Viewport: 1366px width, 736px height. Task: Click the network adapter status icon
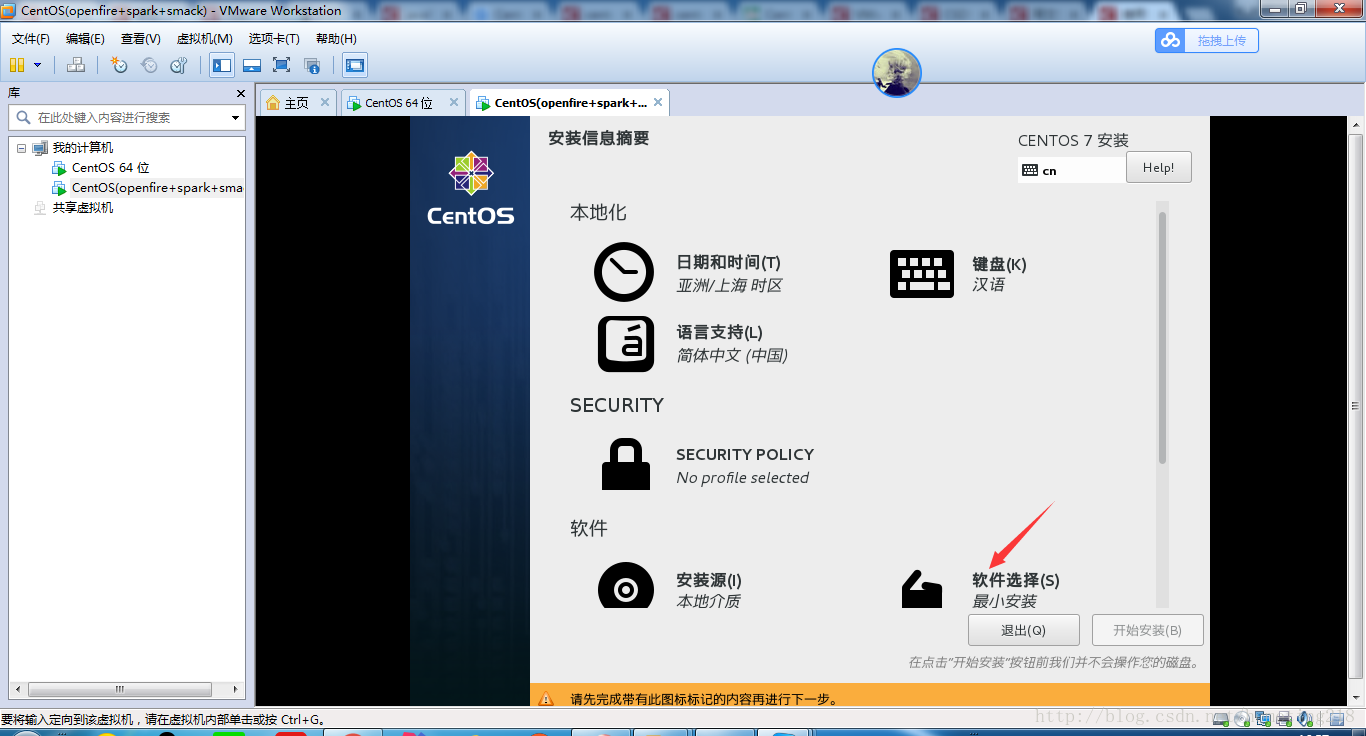pyautogui.click(x=1263, y=719)
